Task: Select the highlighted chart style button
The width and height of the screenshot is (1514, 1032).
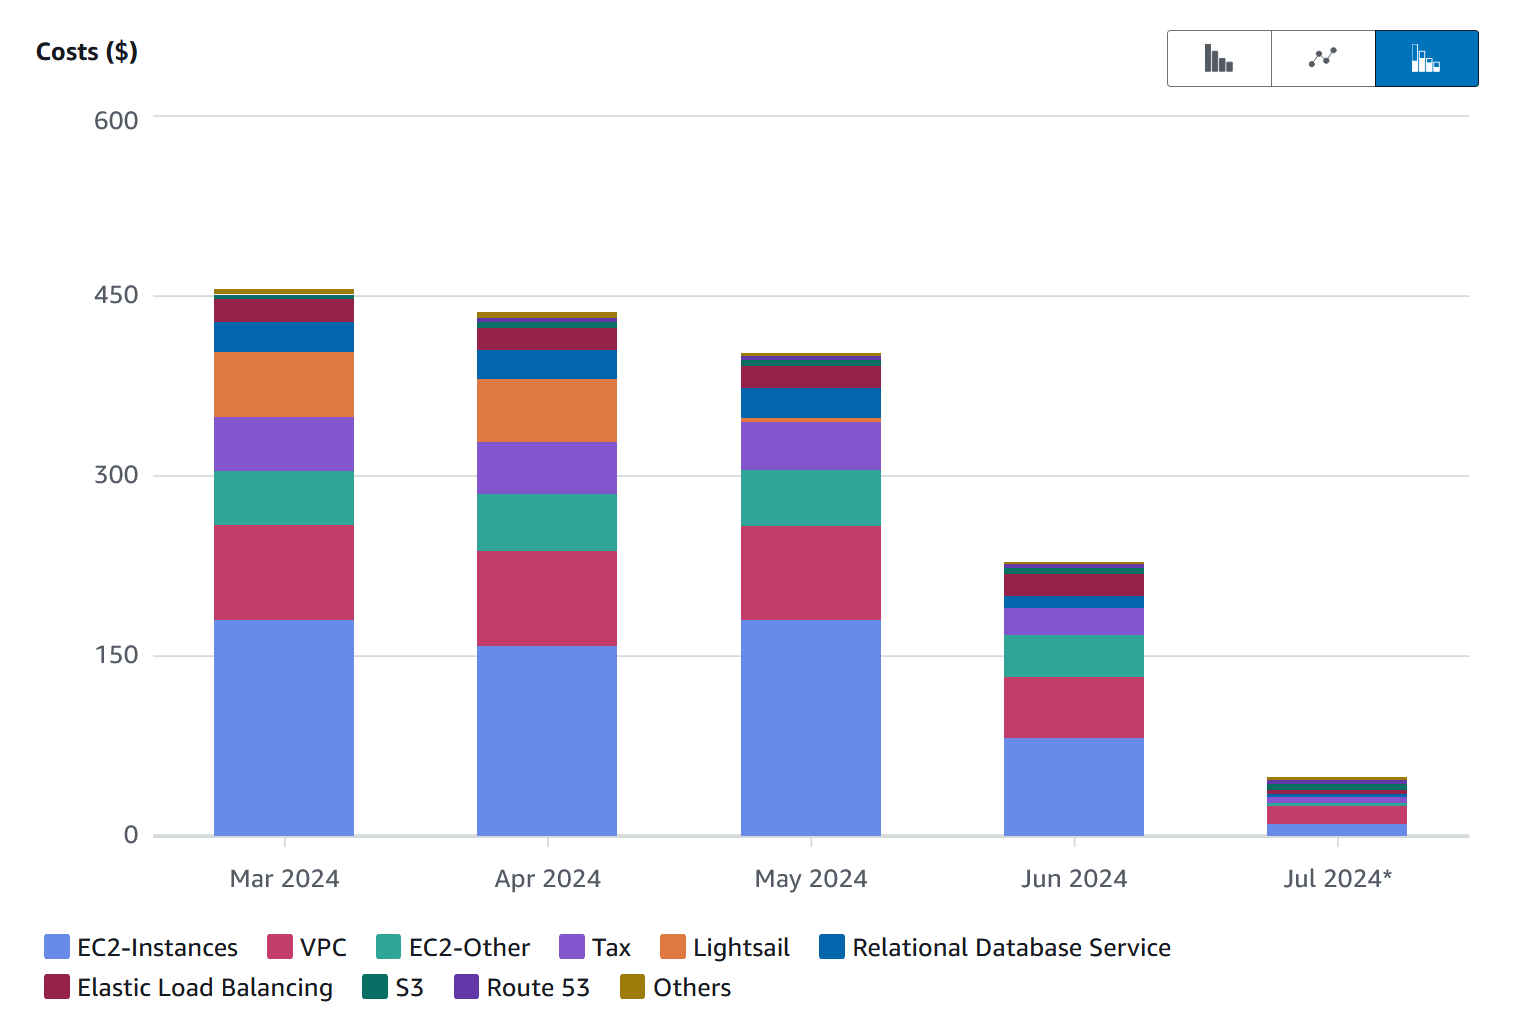Action: pyautogui.click(x=1426, y=58)
